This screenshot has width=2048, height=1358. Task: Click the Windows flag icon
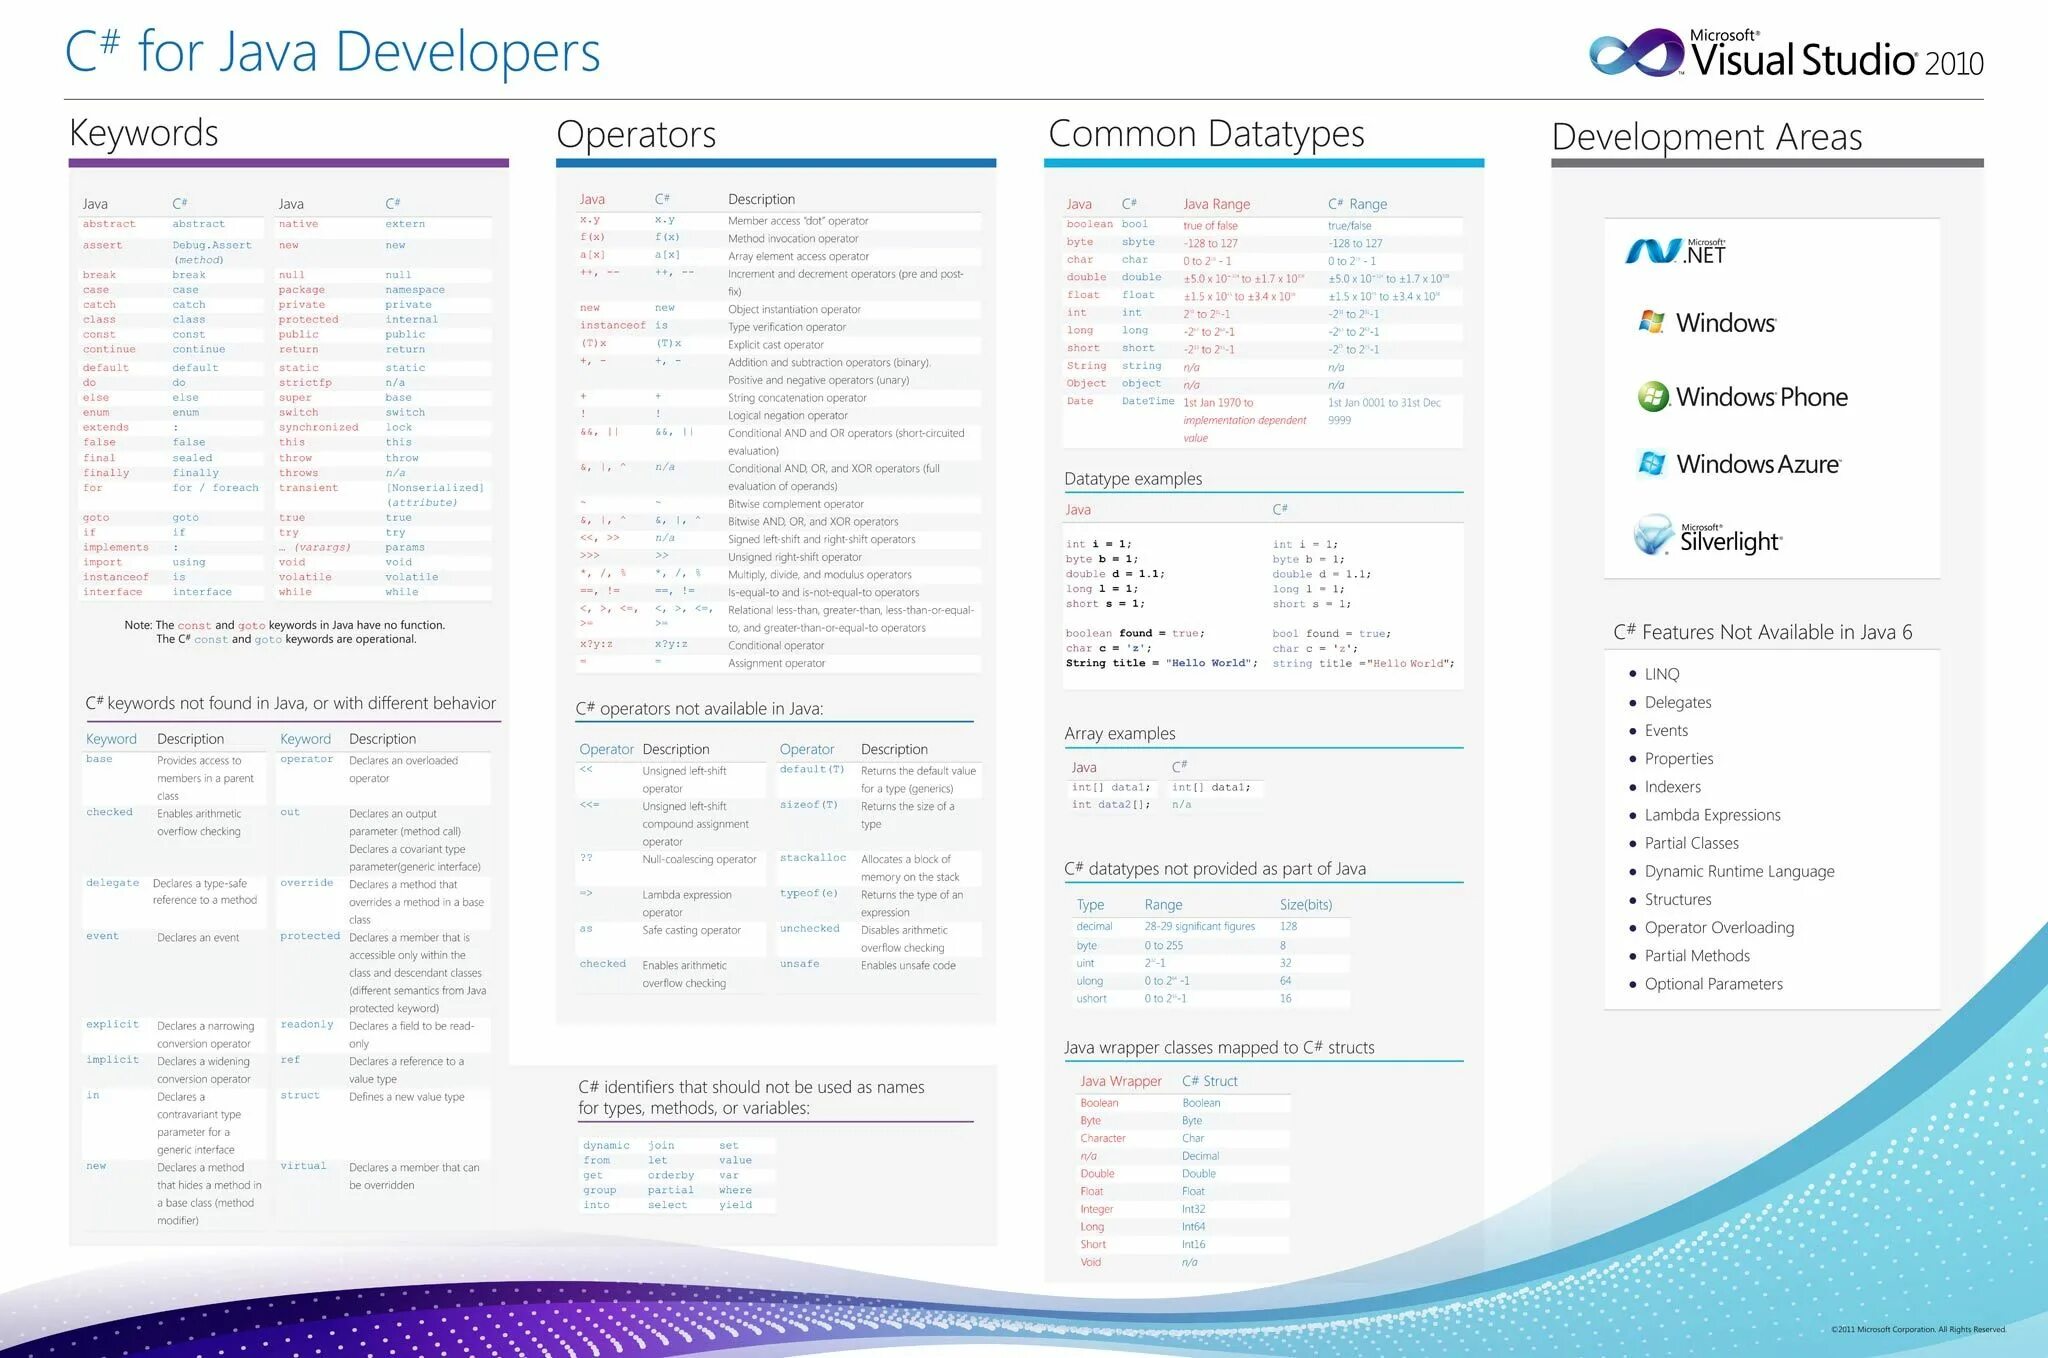(x=1651, y=322)
